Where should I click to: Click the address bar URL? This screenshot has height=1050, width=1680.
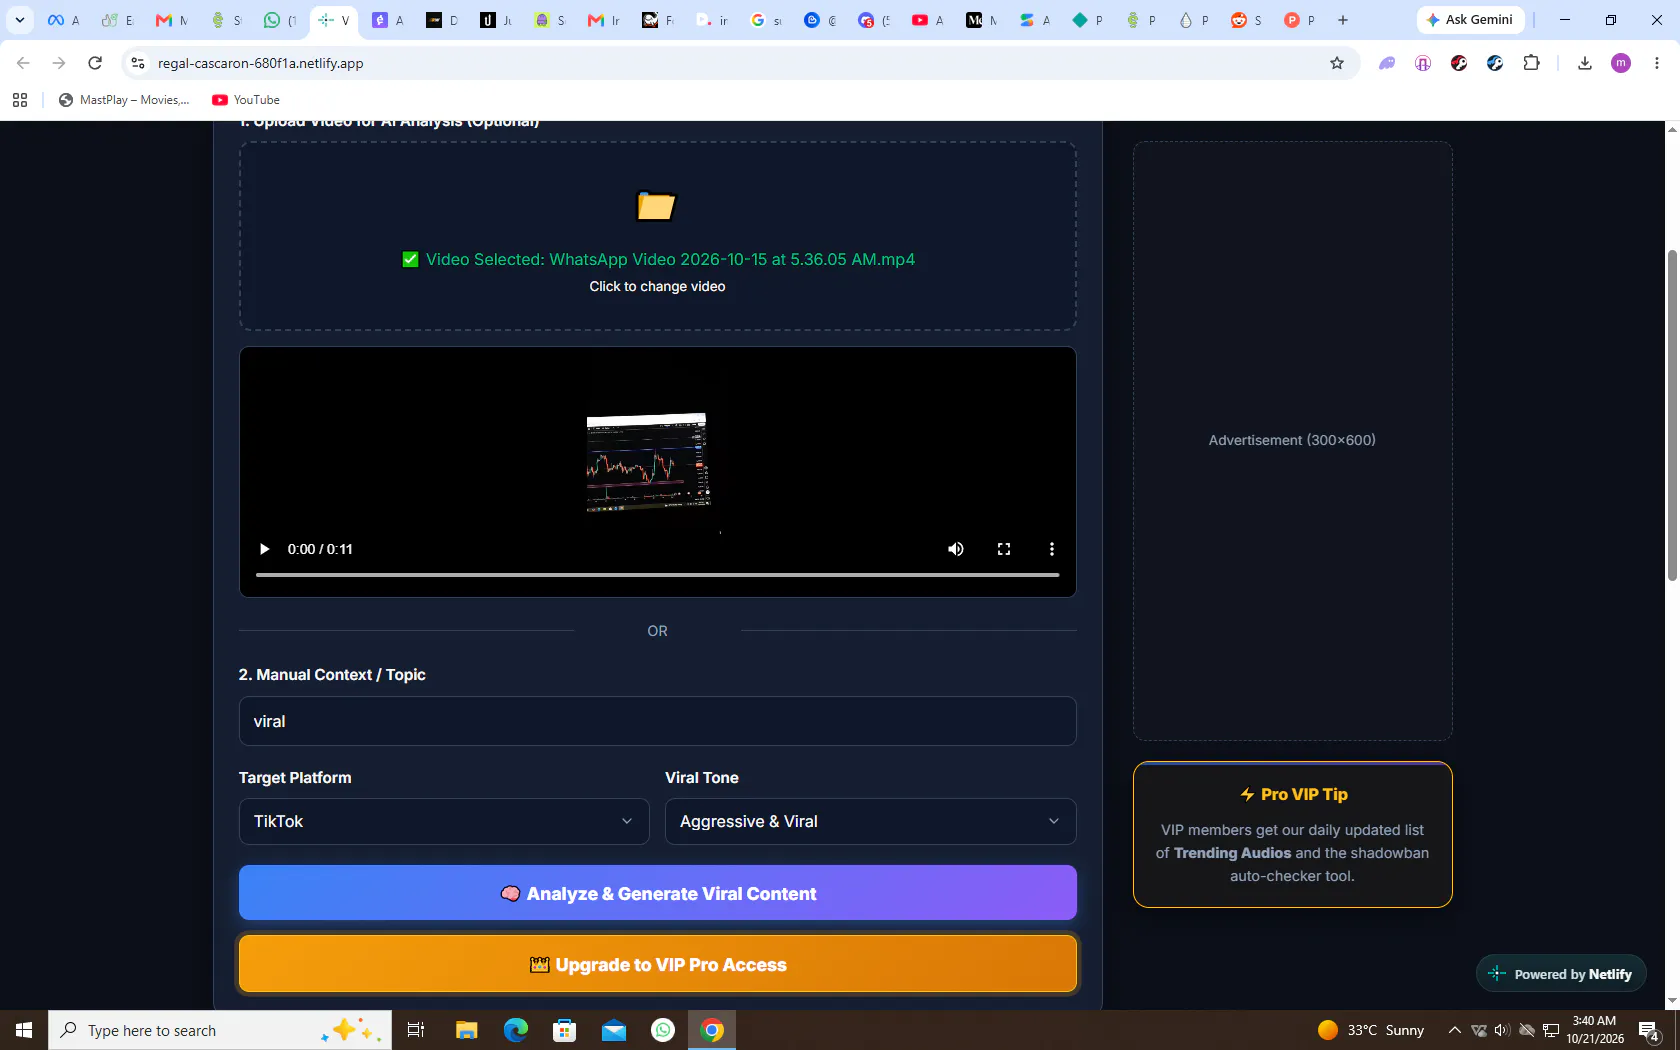[x=261, y=63]
